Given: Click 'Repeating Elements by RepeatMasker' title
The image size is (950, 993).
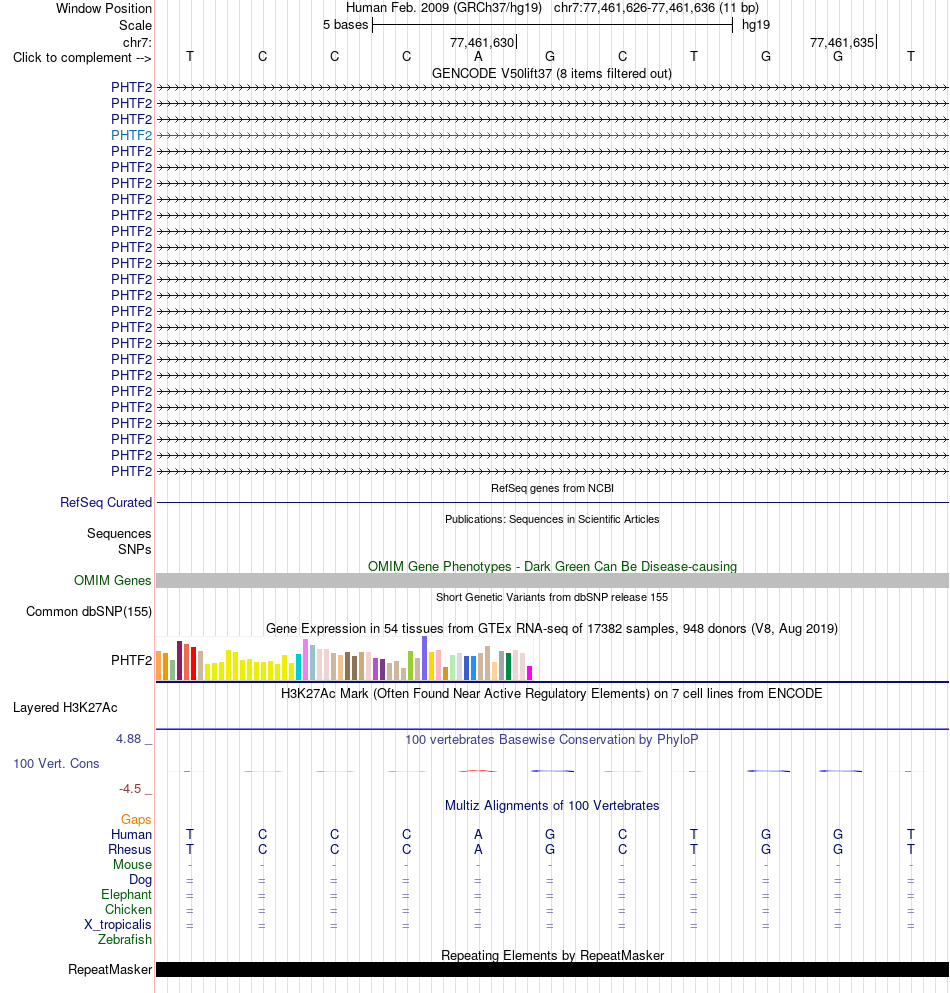Looking at the screenshot, I should 552,955.
